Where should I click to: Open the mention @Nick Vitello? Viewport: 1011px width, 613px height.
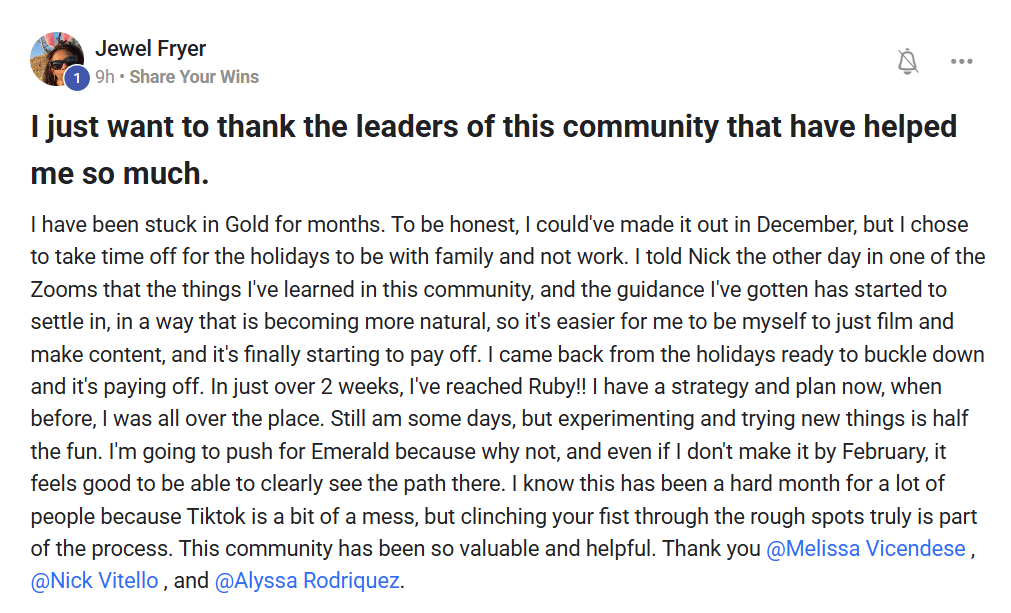coord(94,581)
